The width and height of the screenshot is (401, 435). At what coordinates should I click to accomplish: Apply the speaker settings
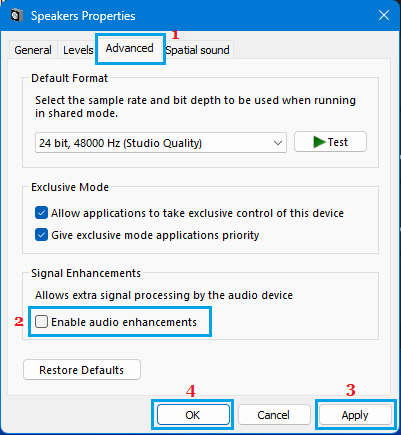pyautogui.click(x=355, y=415)
